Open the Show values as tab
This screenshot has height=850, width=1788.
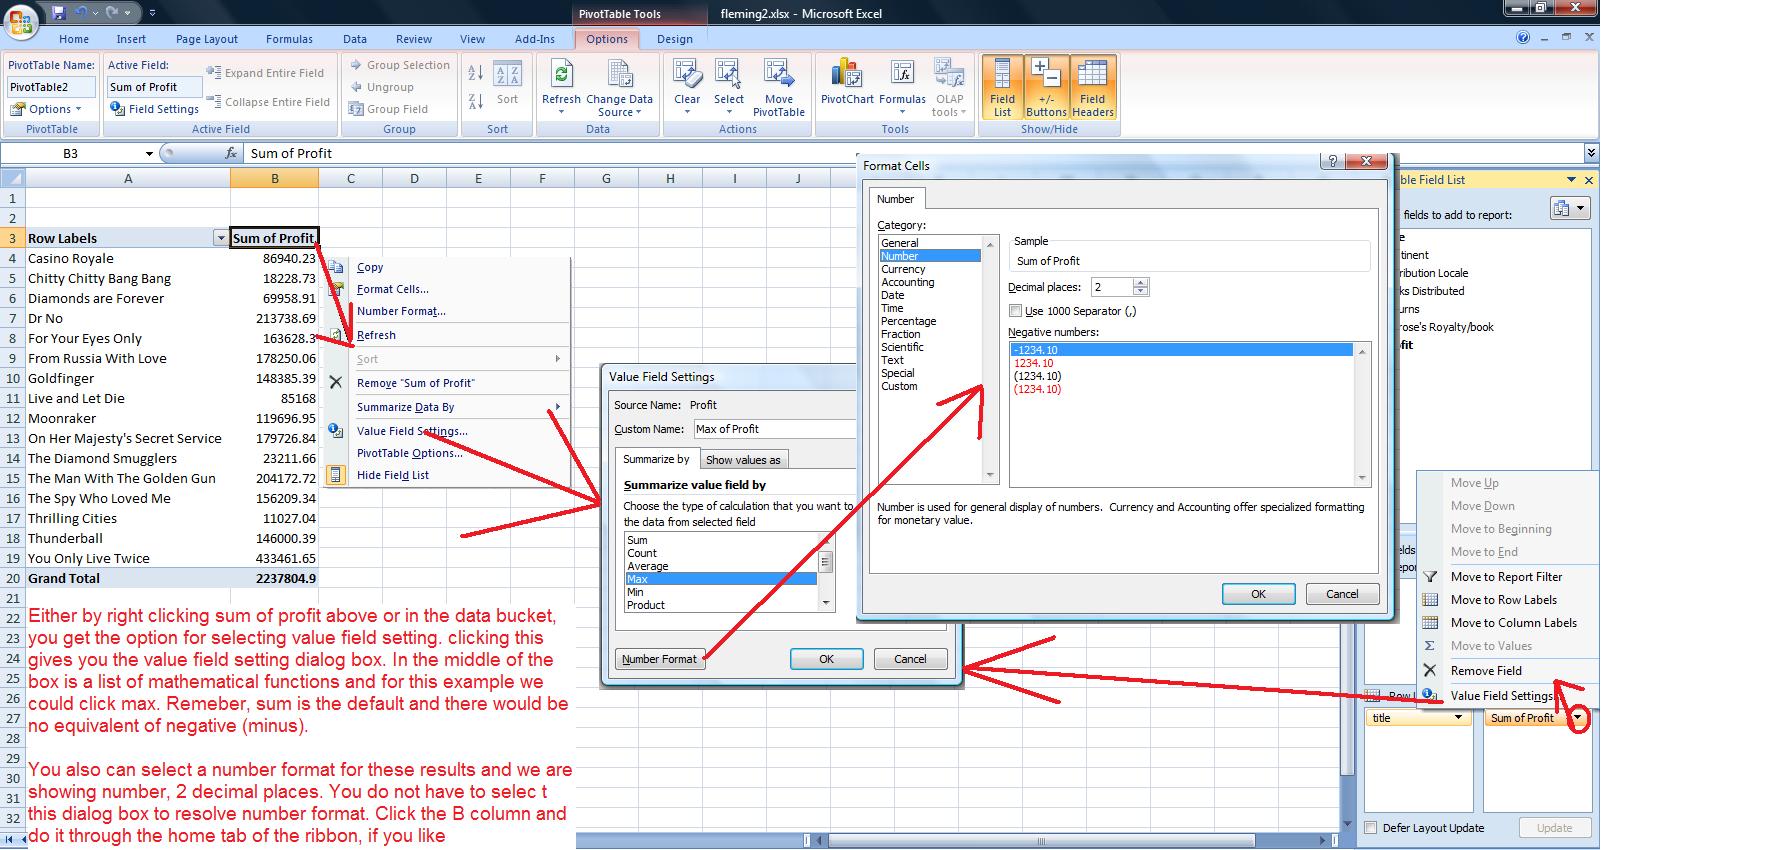[743, 460]
